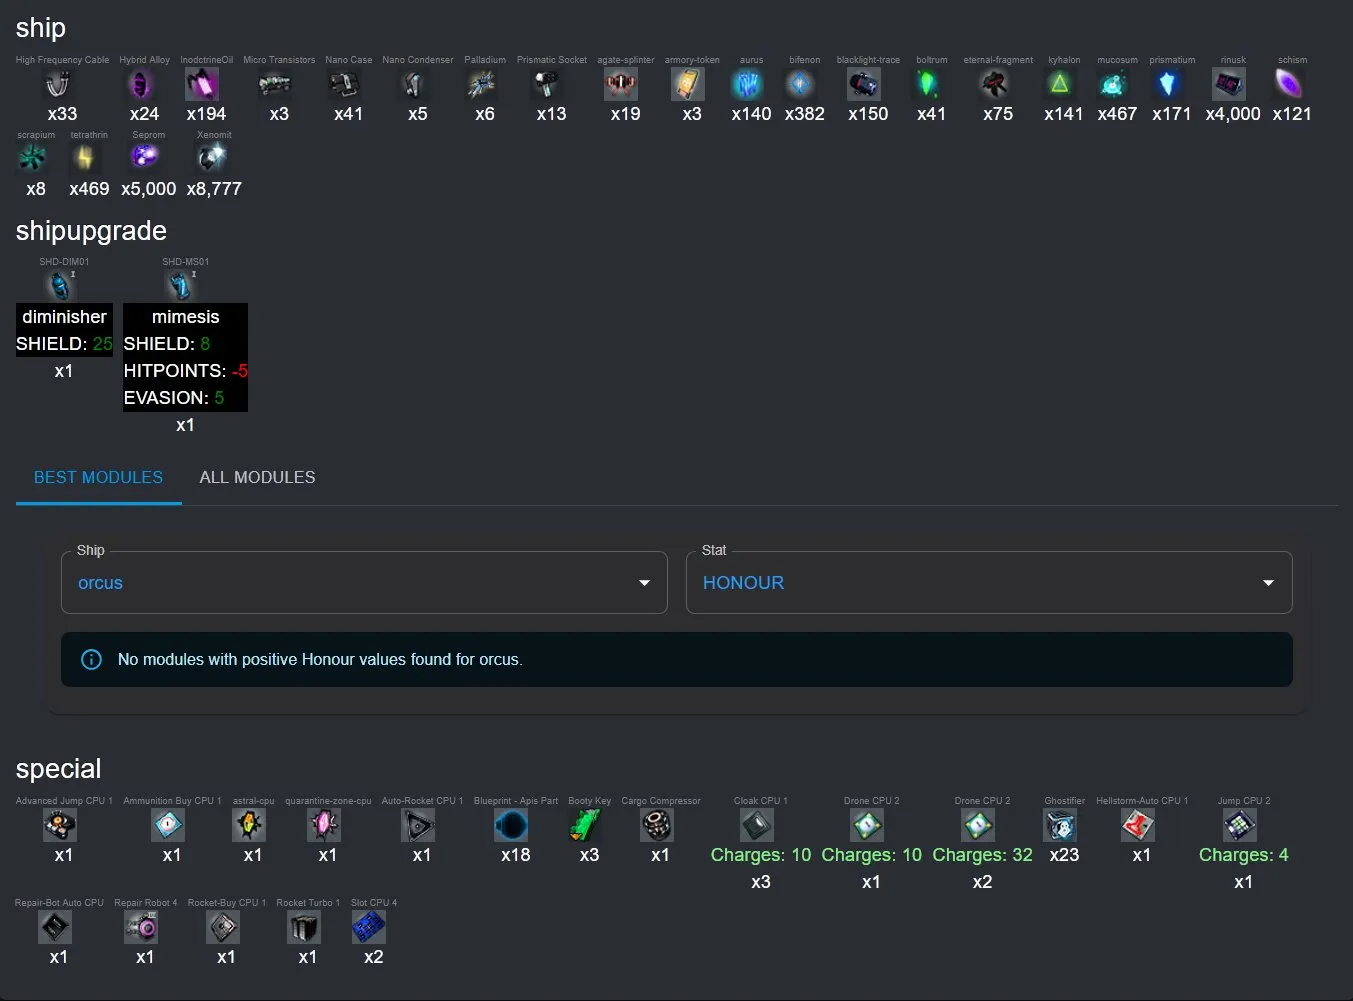Click the rinusk item icon
This screenshot has height=1001, width=1353.
point(1230,85)
